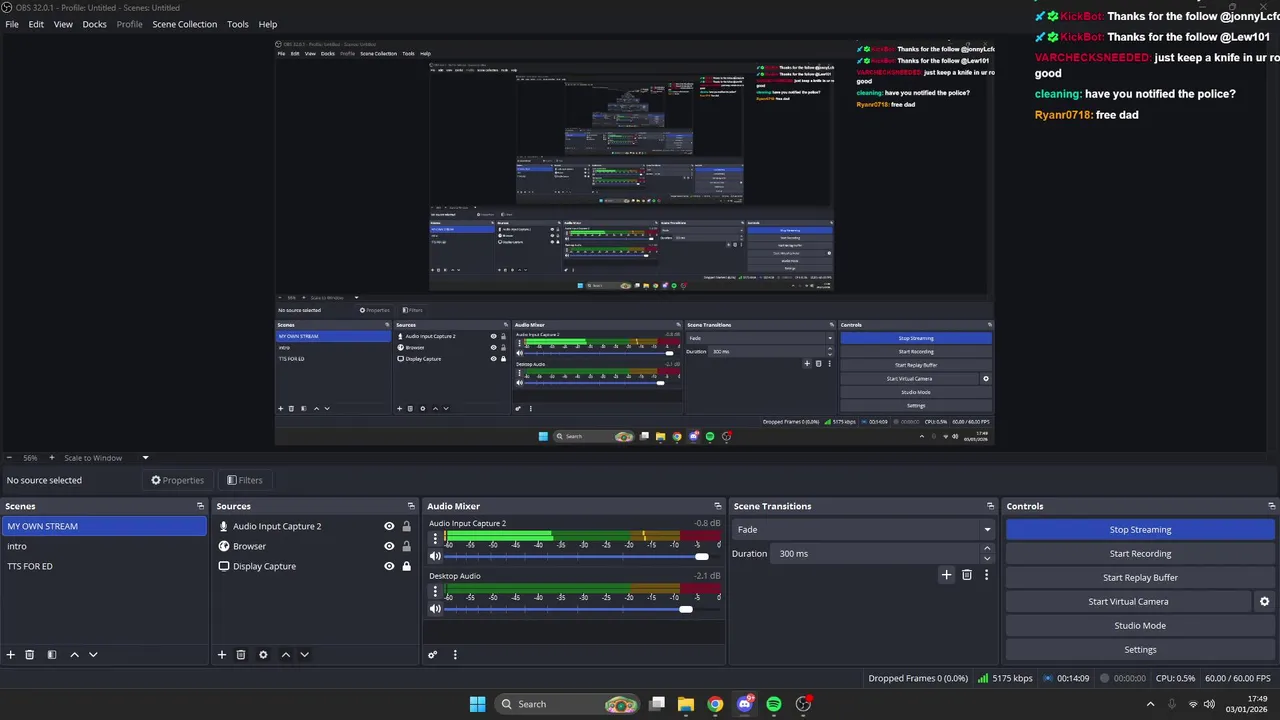Hide the Browser source
Viewport: 1280px width, 720px height.
pos(389,546)
